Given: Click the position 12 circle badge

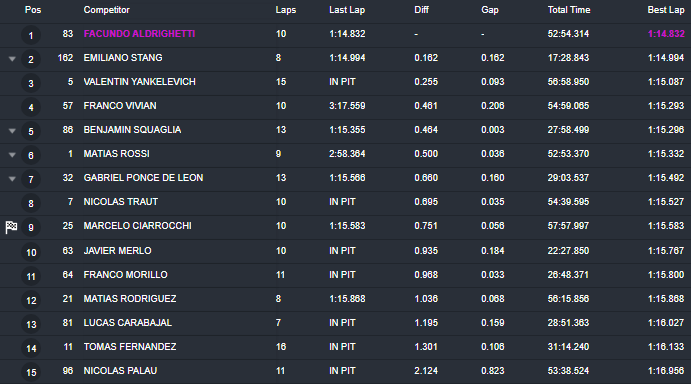Looking at the screenshot, I should (x=31, y=300).
